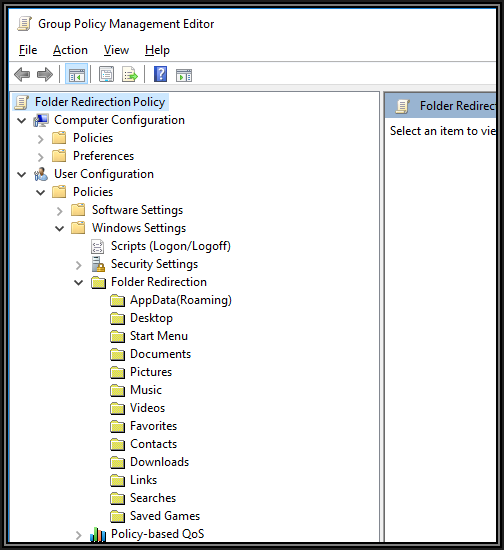Click the Back arrow toolbar button
This screenshot has width=504, height=550.
coord(22,74)
